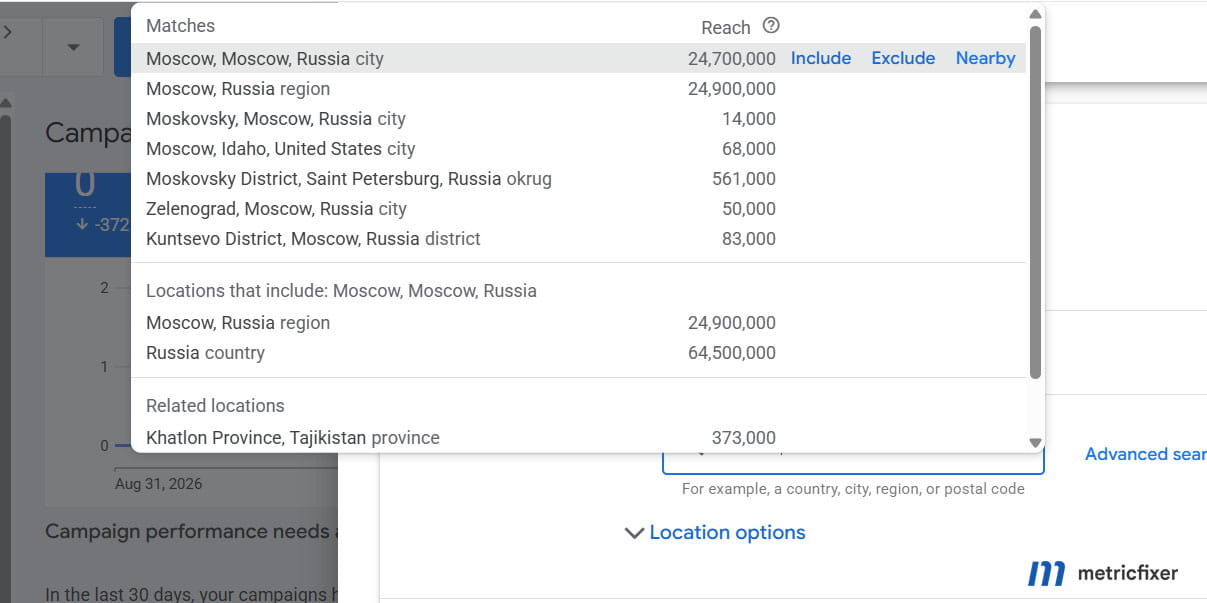
Task: Choose 'Moscow, Russia region' under Locations that include
Action: (578, 322)
